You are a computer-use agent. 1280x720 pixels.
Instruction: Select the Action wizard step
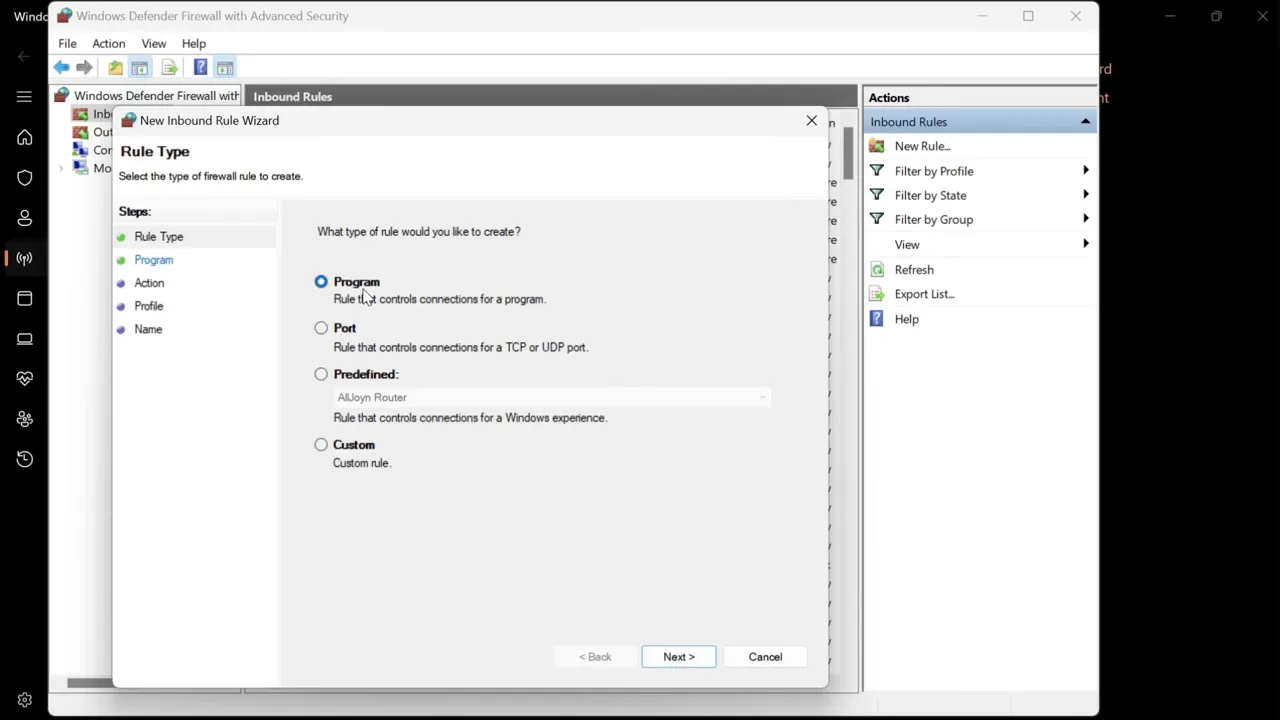tap(149, 283)
